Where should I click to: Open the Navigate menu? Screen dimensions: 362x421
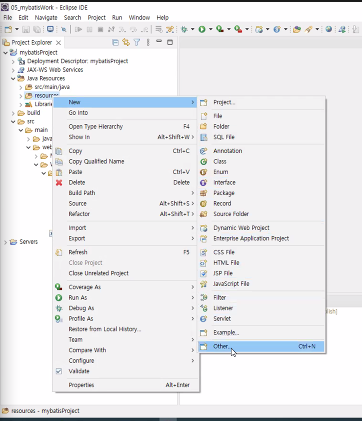46,17
